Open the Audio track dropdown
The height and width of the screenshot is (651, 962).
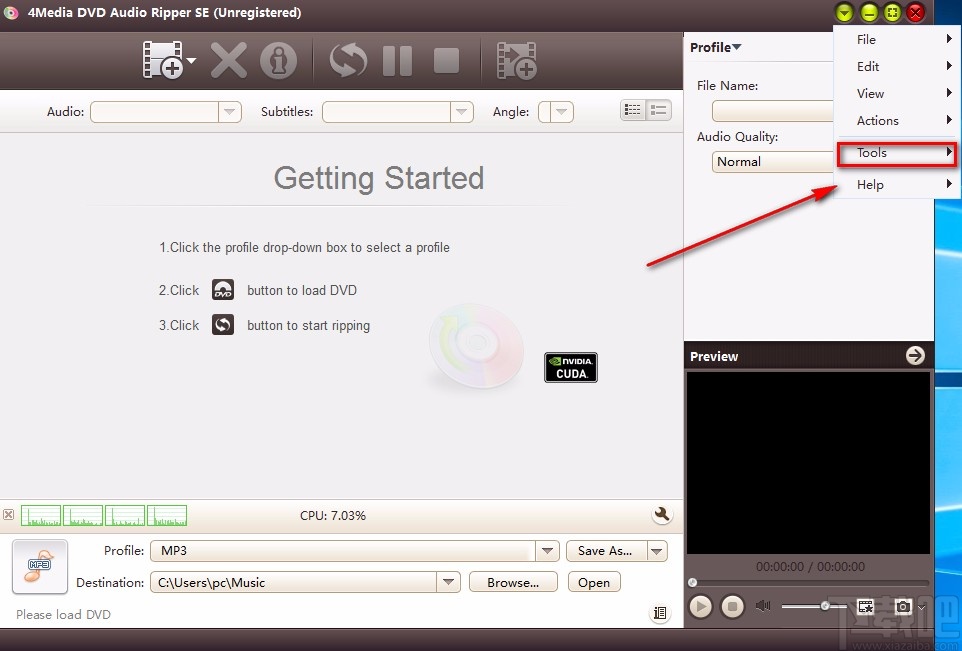tap(230, 112)
